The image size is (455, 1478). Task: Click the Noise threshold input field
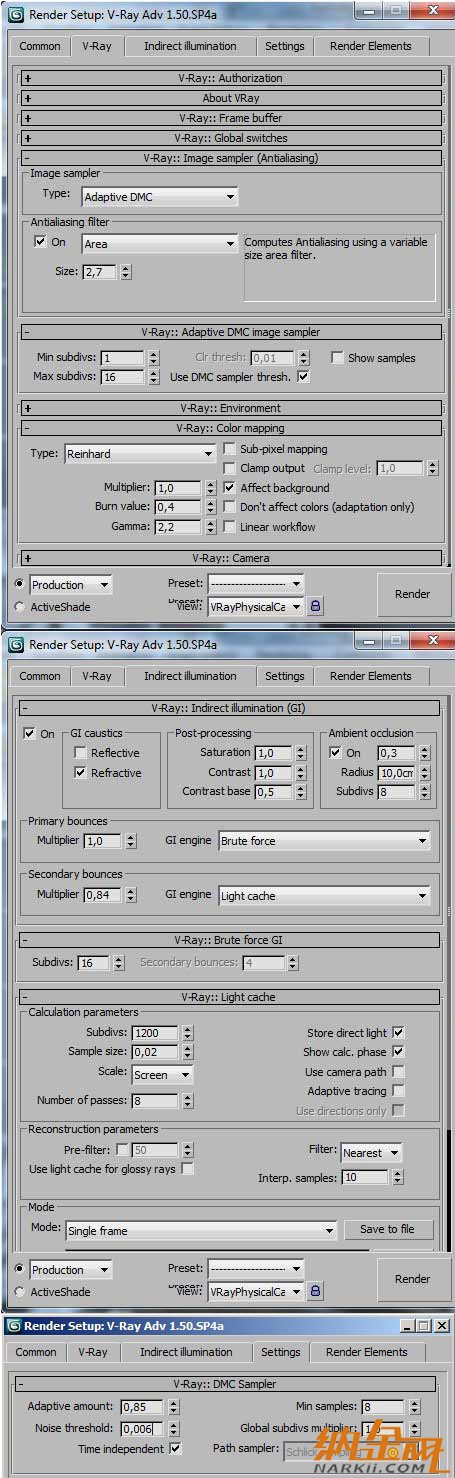click(x=143, y=1428)
